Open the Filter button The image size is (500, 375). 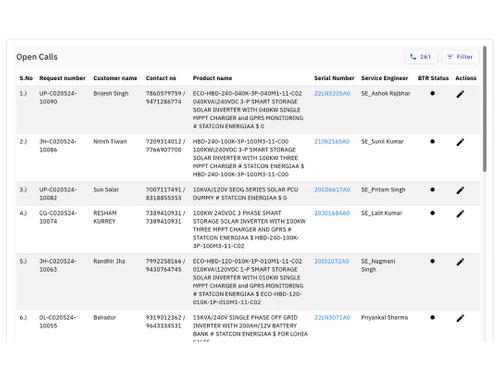460,57
